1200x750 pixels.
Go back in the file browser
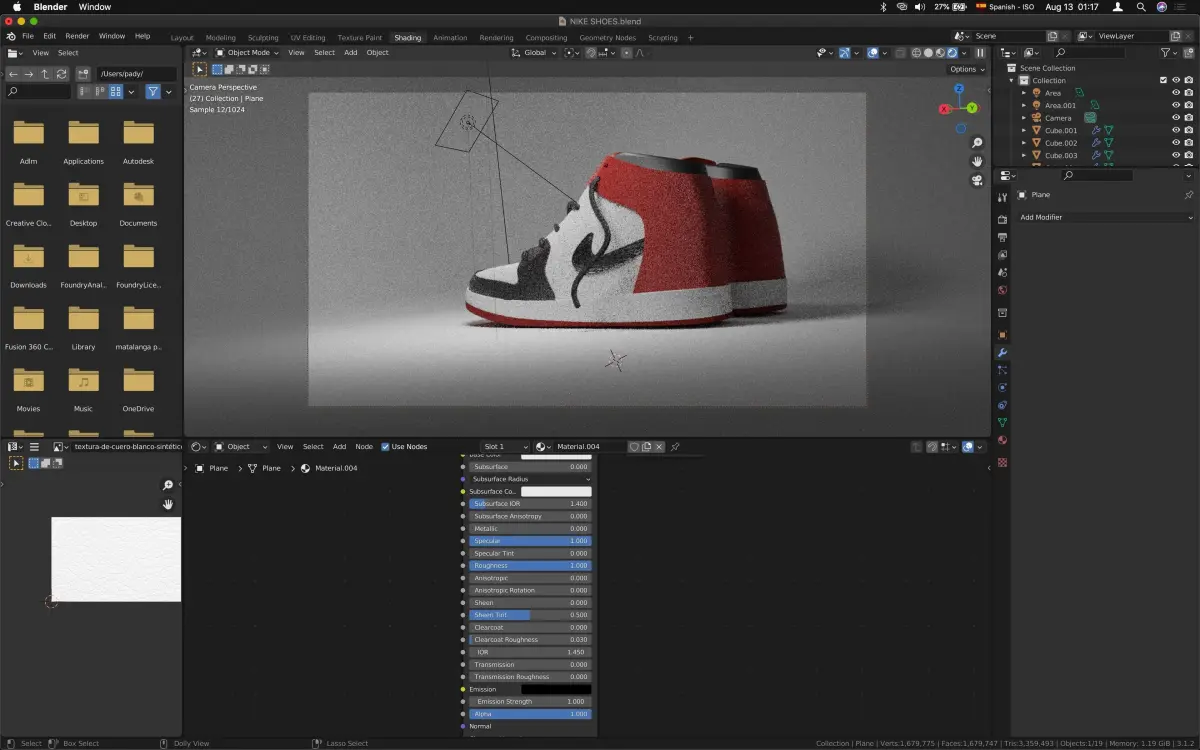[x=13, y=74]
